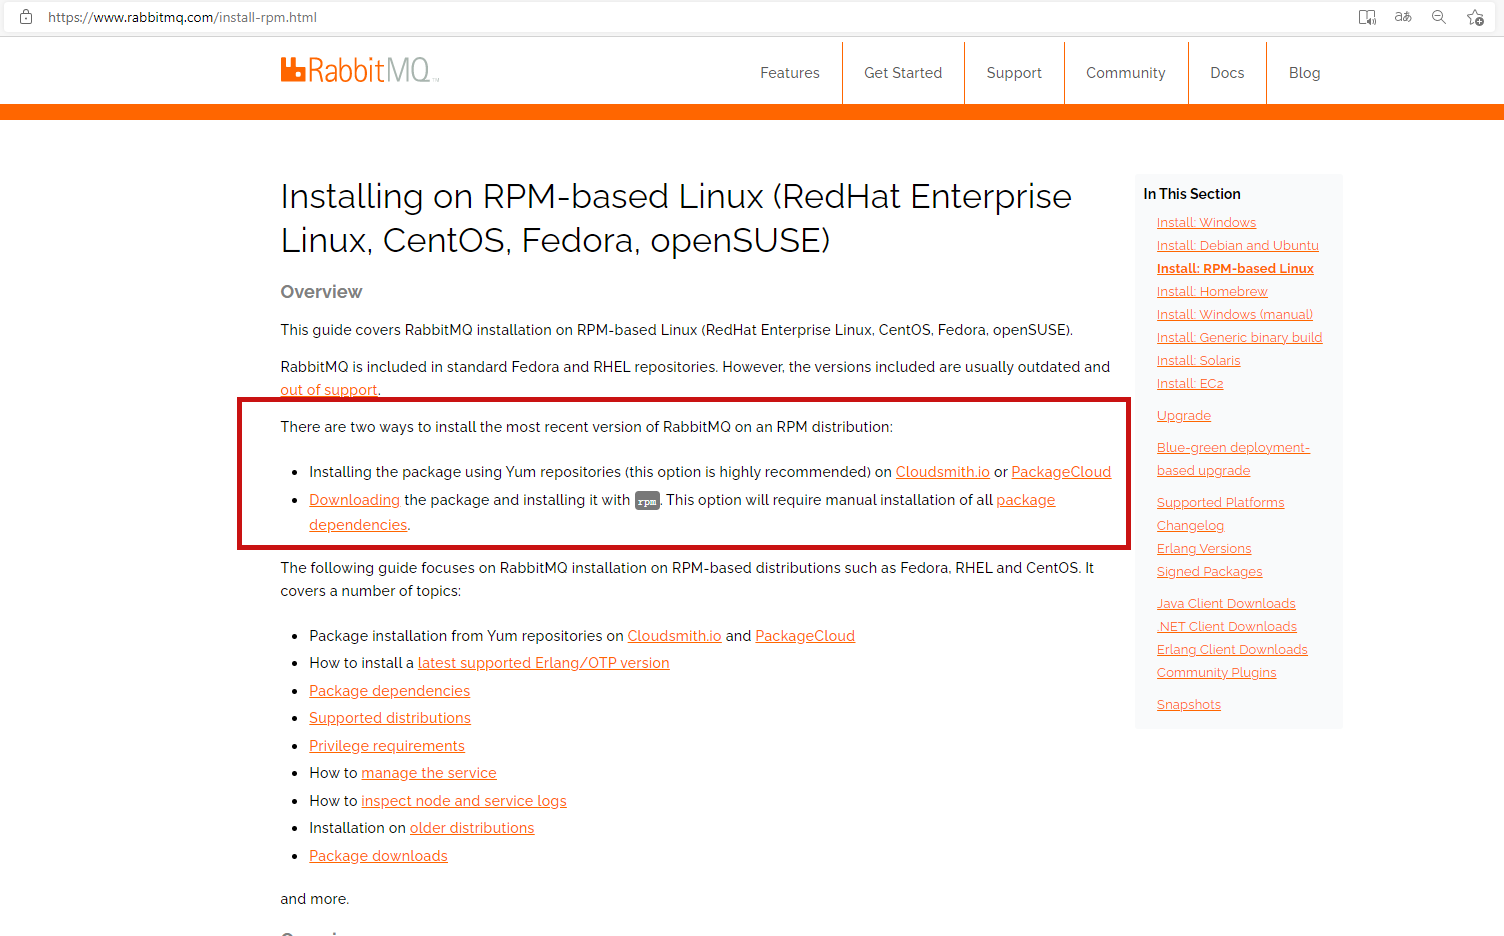Screen dimensions: 1504x936
Task: Open 'inspect node and service logs' link
Action: click(x=464, y=801)
